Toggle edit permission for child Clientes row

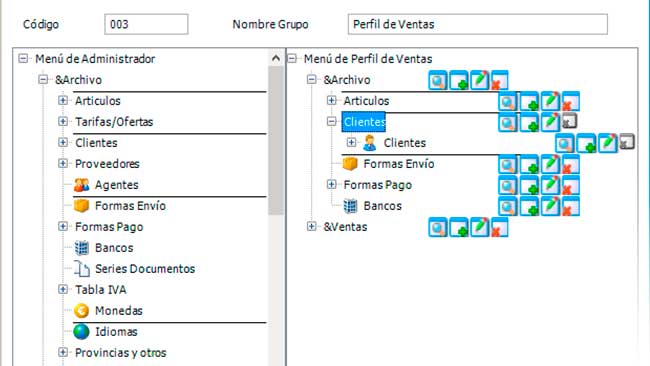[x=607, y=143]
